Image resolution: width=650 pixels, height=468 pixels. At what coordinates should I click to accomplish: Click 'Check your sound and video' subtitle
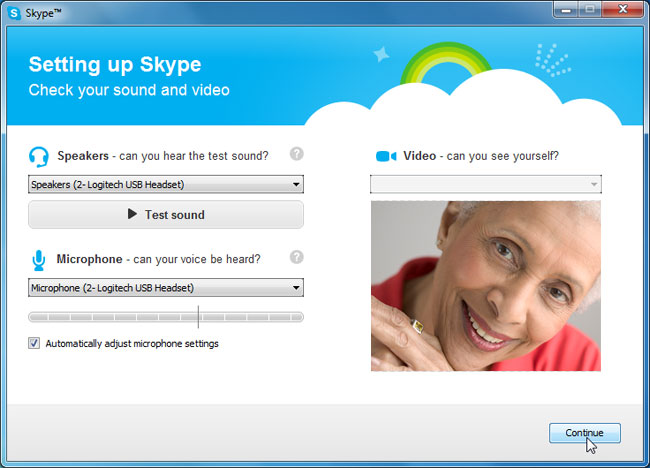129,90
